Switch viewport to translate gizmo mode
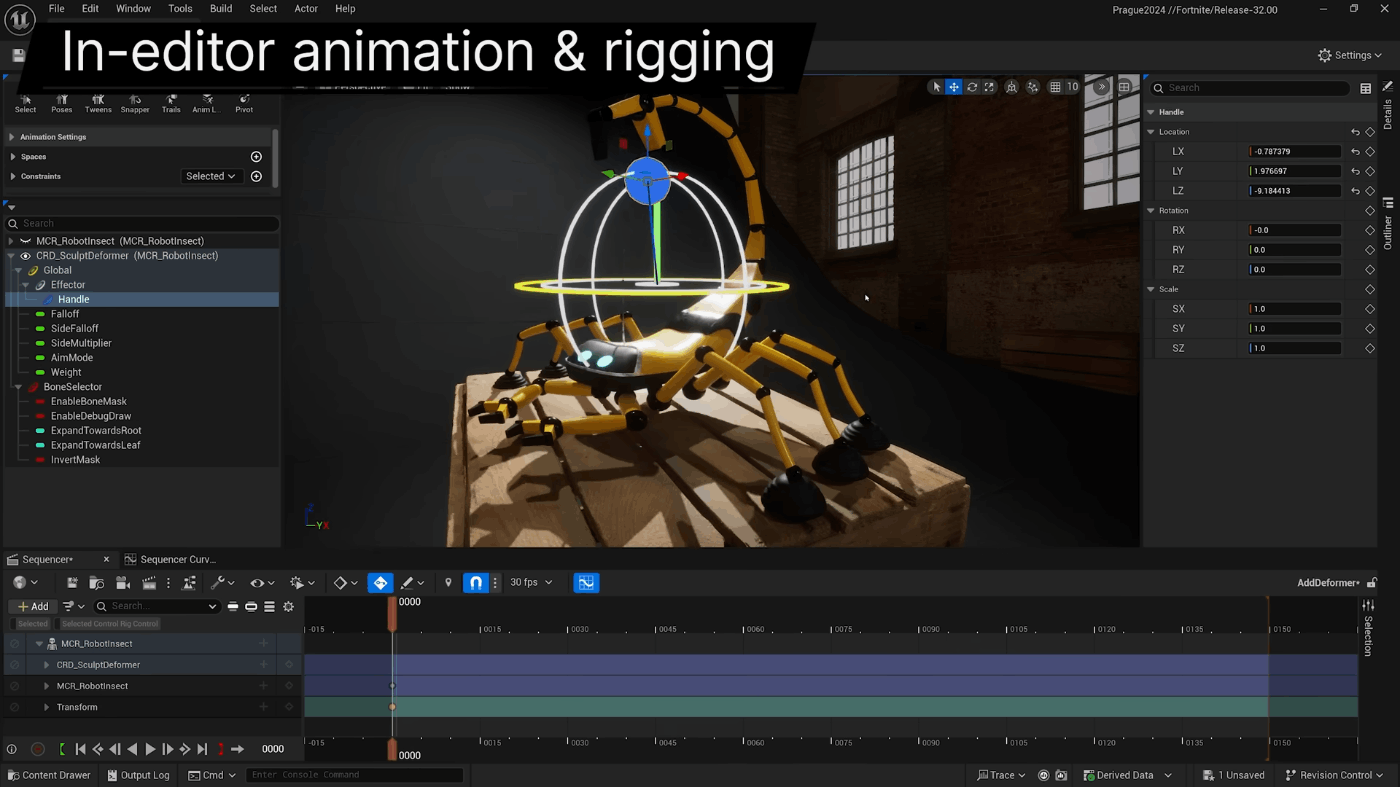Viewport: 1400px width, 787px height. click(x=954, y=87)
